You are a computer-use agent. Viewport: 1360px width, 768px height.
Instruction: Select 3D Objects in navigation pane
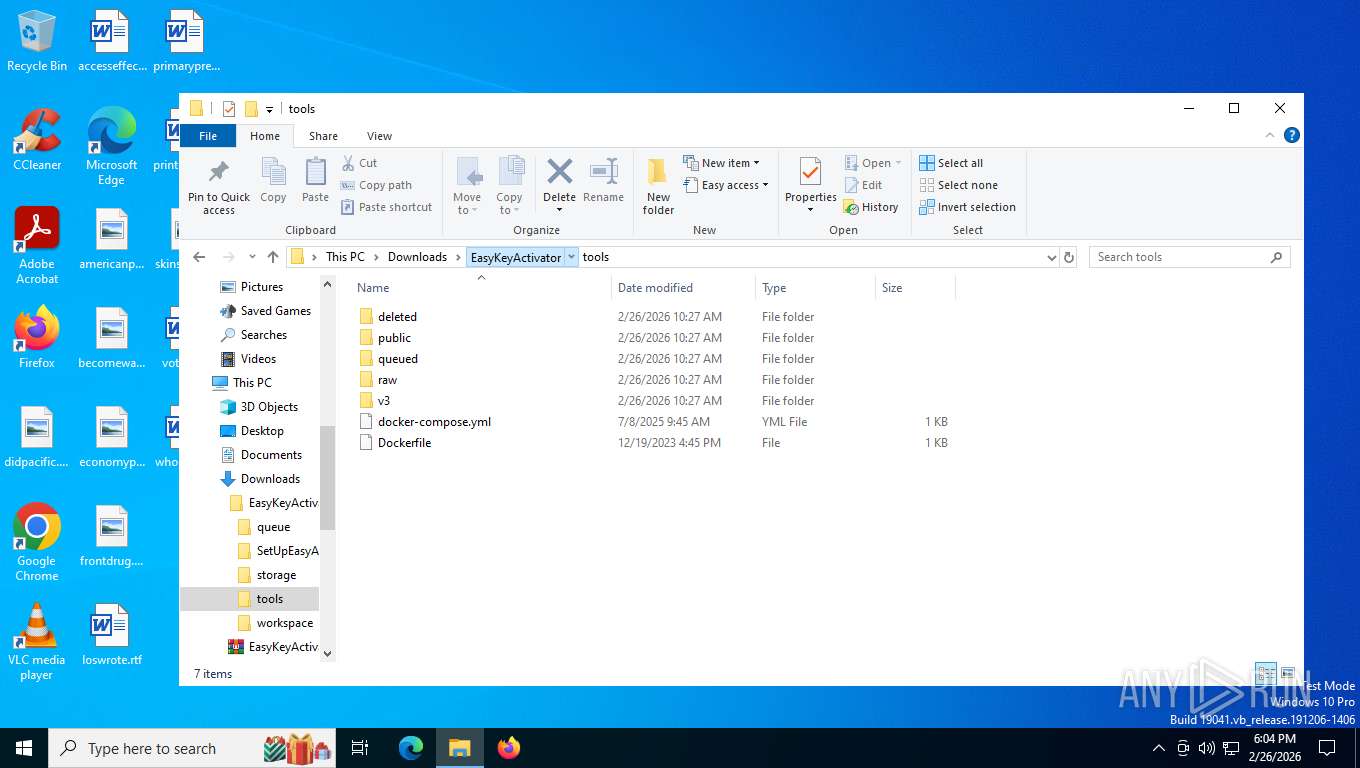tap(269, 407)
